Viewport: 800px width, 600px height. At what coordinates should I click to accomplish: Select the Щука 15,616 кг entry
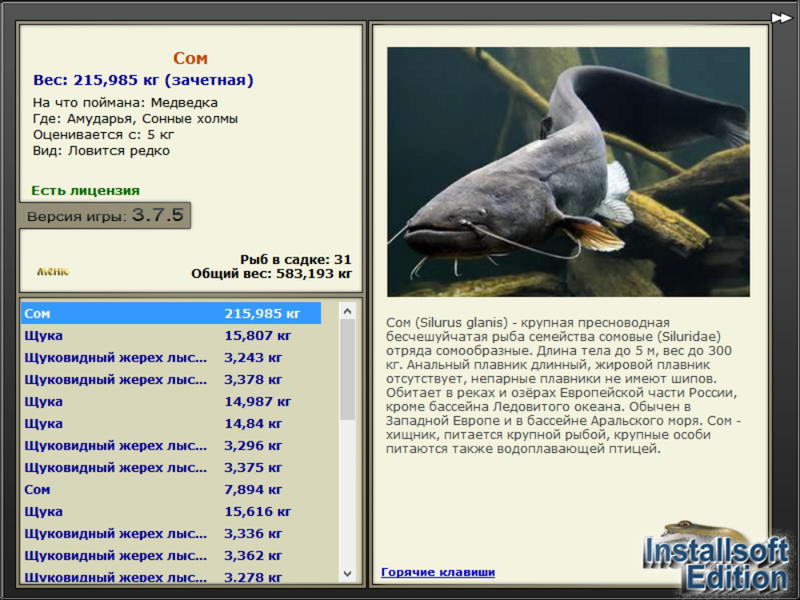pyautogui.click(x=171, y=511)
